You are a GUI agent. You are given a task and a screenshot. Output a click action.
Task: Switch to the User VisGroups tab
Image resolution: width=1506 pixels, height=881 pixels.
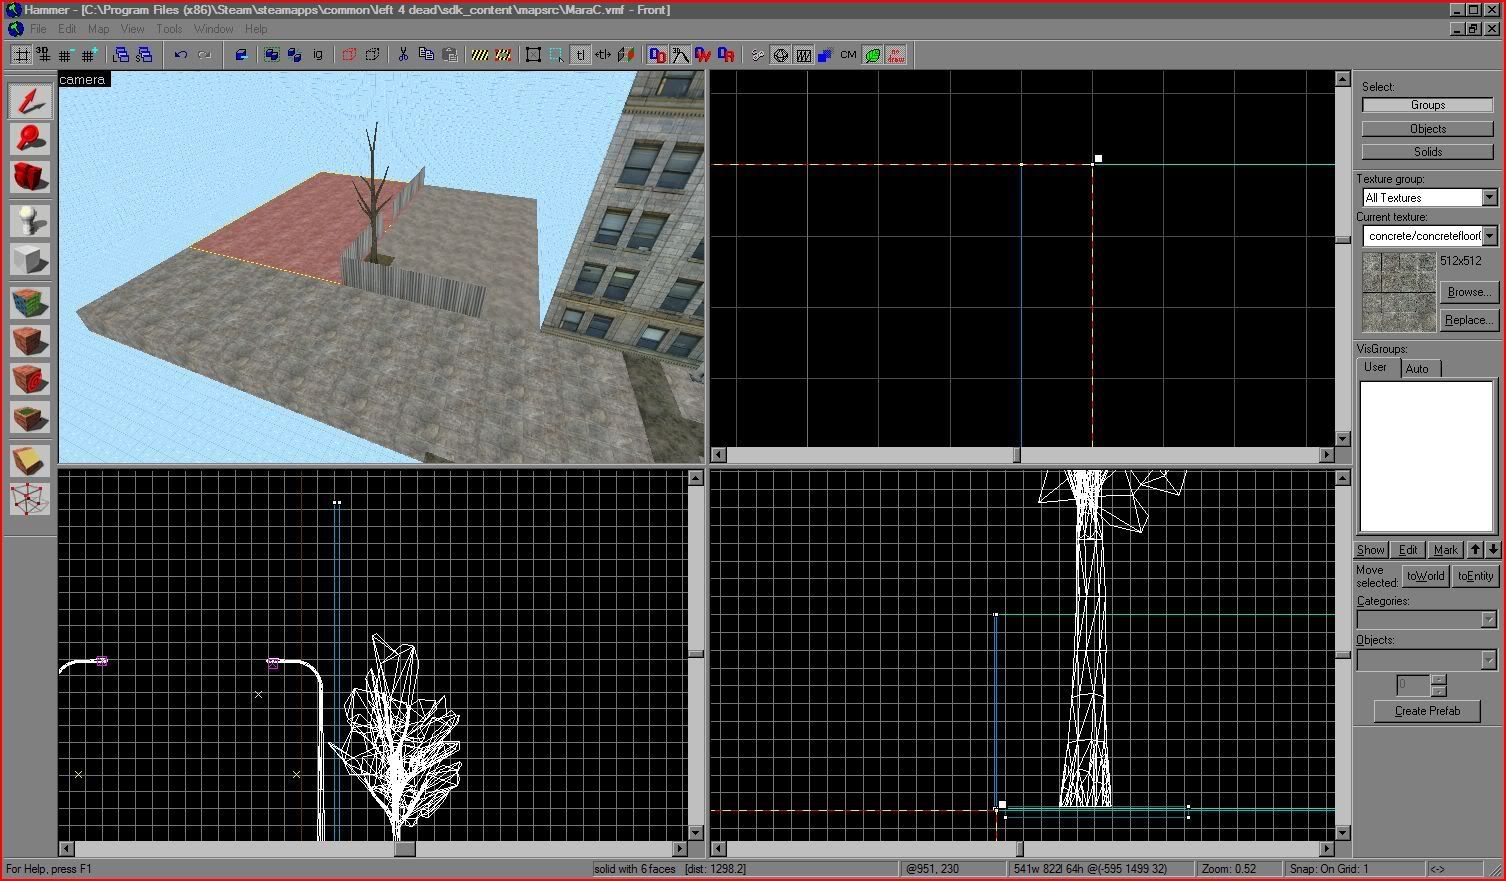click(1376, 367)
